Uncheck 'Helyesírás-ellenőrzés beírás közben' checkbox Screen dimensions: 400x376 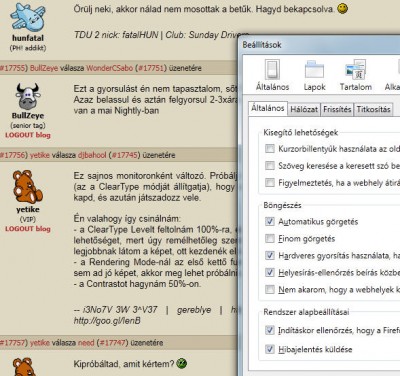coord(270,272)
